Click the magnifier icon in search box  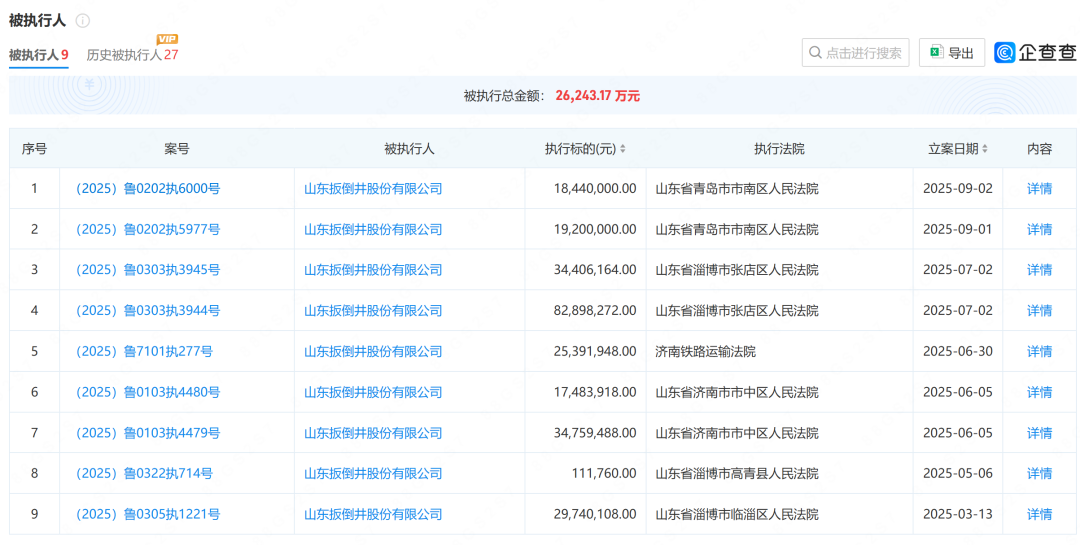[815, 53]
